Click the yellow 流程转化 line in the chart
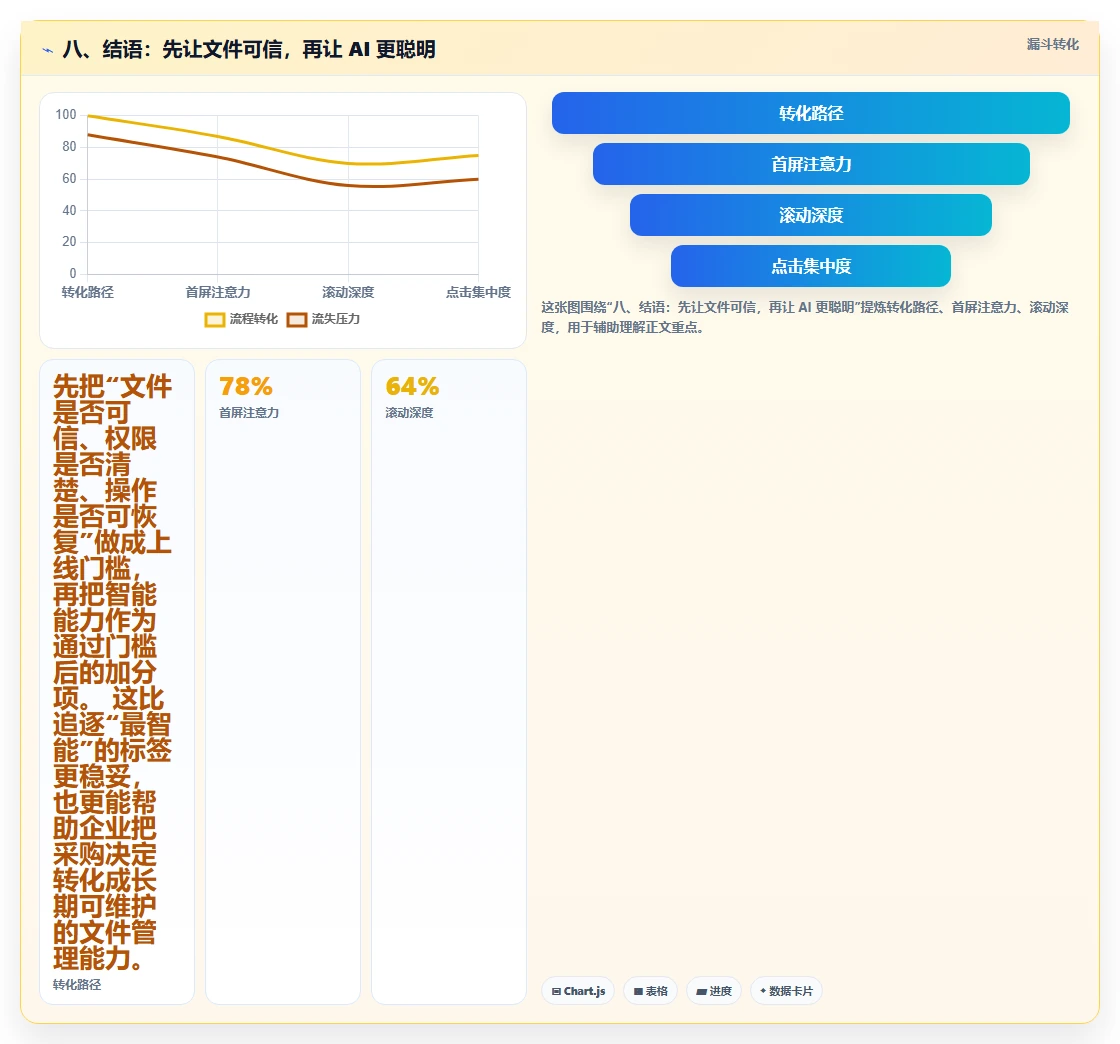 pos(283,149)
